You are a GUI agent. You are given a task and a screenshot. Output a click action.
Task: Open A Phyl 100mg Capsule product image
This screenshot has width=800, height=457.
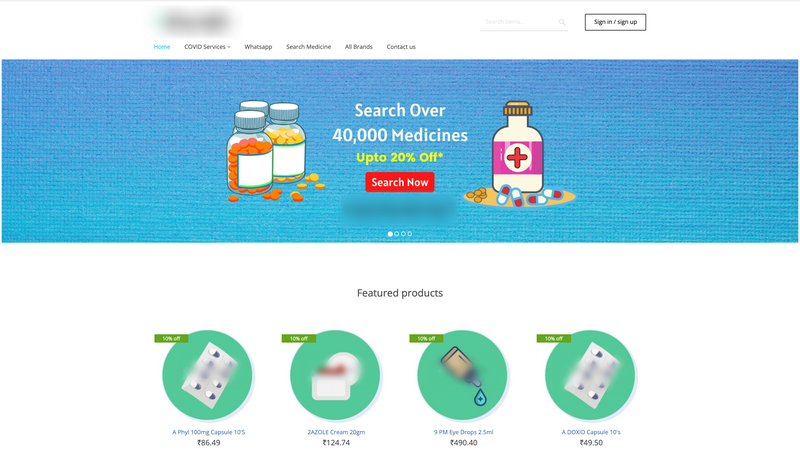point(208,375)
